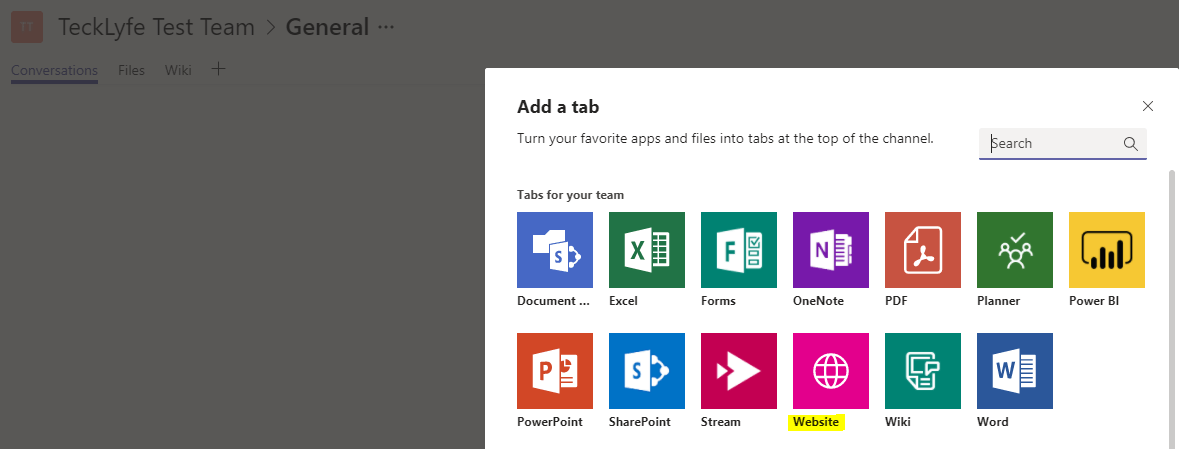Choose the Word app icon

pos(1014,371)
